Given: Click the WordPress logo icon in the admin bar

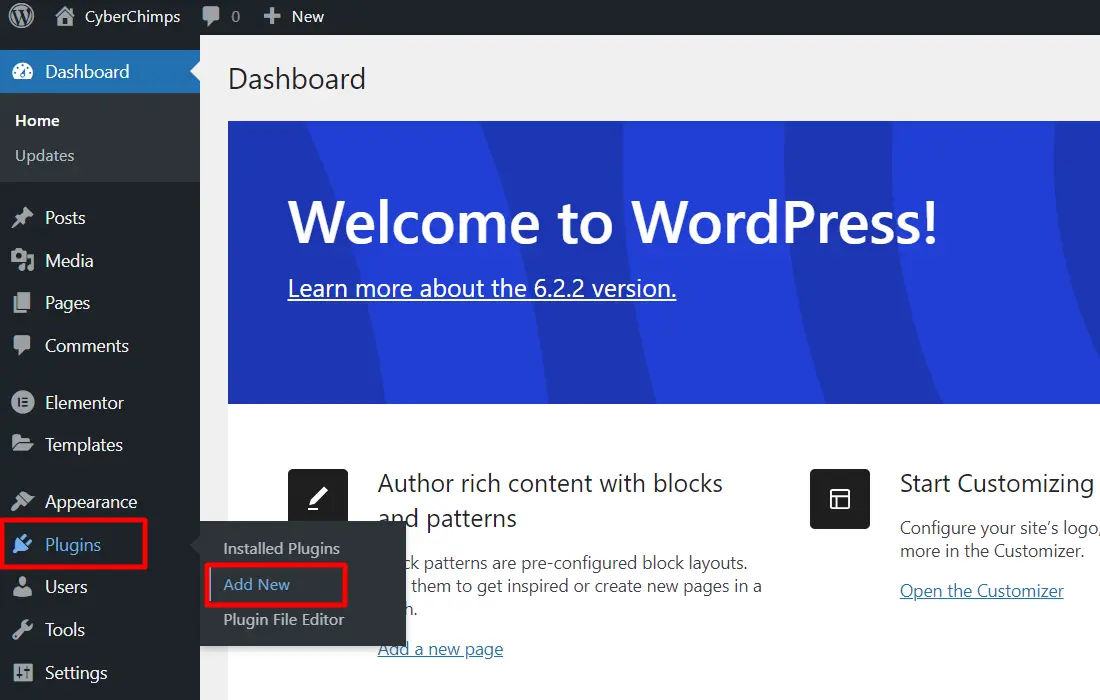Looking at the screenshot, I should coord(21,16).
